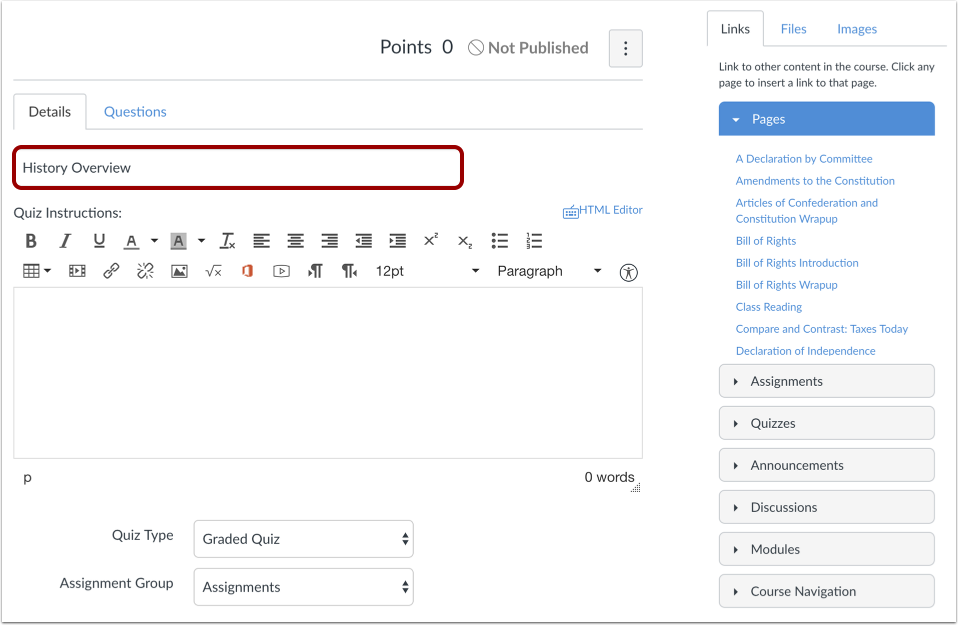Click the background color button
958x625 pixels.
[178, 241]
